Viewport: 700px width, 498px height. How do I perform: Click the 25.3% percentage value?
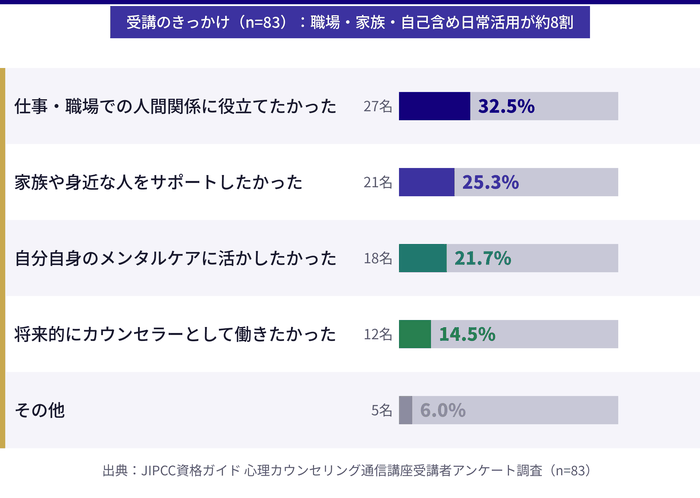pos(490,182)
